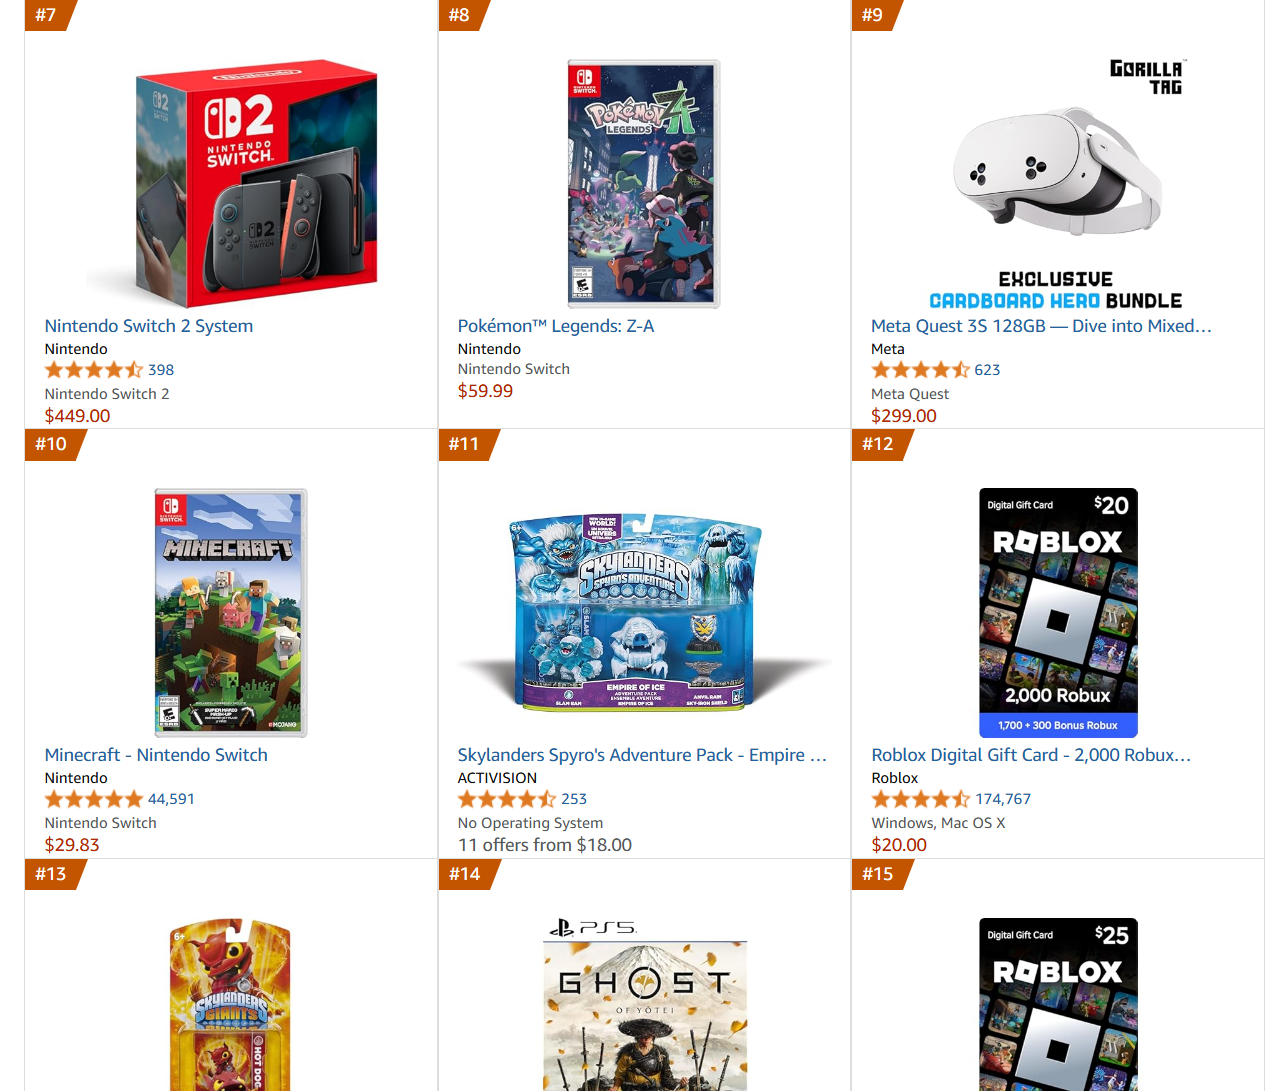This screenshot has height=1091, width=1280.
Task: View the 44,591 ratings for Minecraft
Action: (171, 799)
